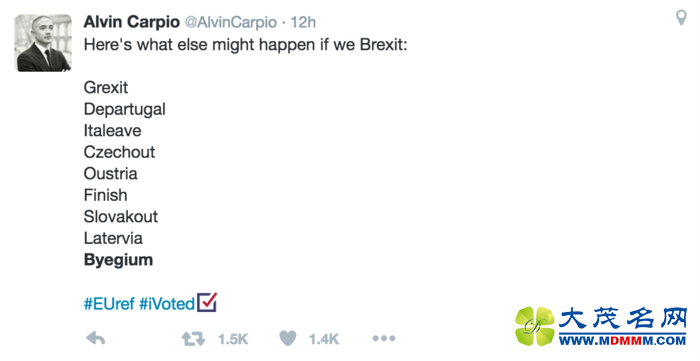This screenshot has width=700, height=361.
Task: Click the 1.4K likes count
Action: click(324, 339)
